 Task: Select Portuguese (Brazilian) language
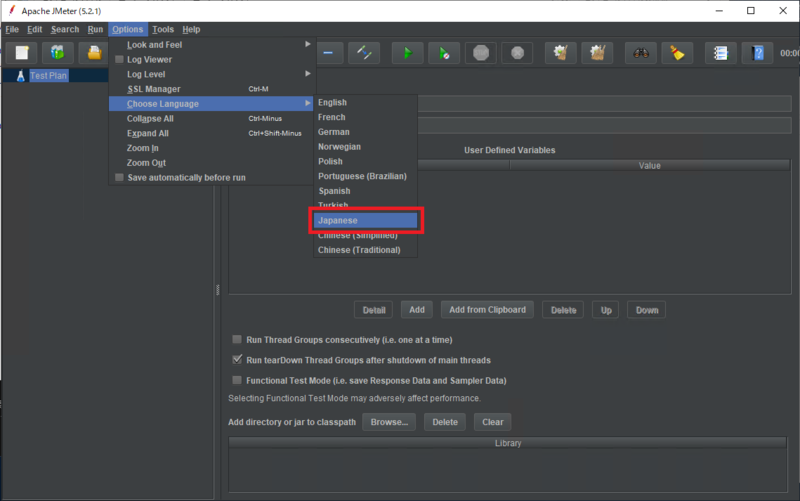[365, 176]
